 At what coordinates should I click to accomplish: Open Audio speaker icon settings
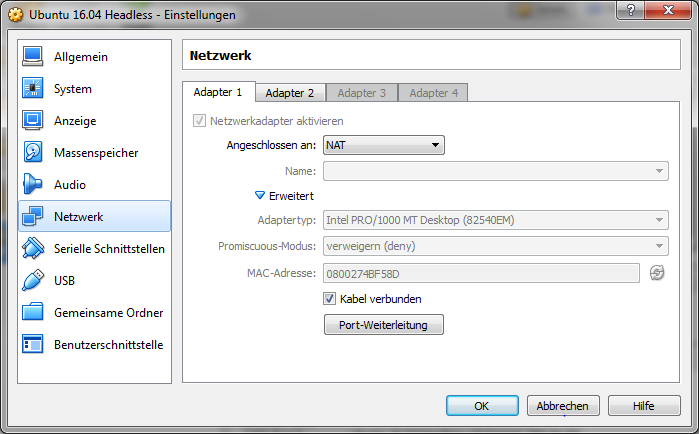point(33,184)
